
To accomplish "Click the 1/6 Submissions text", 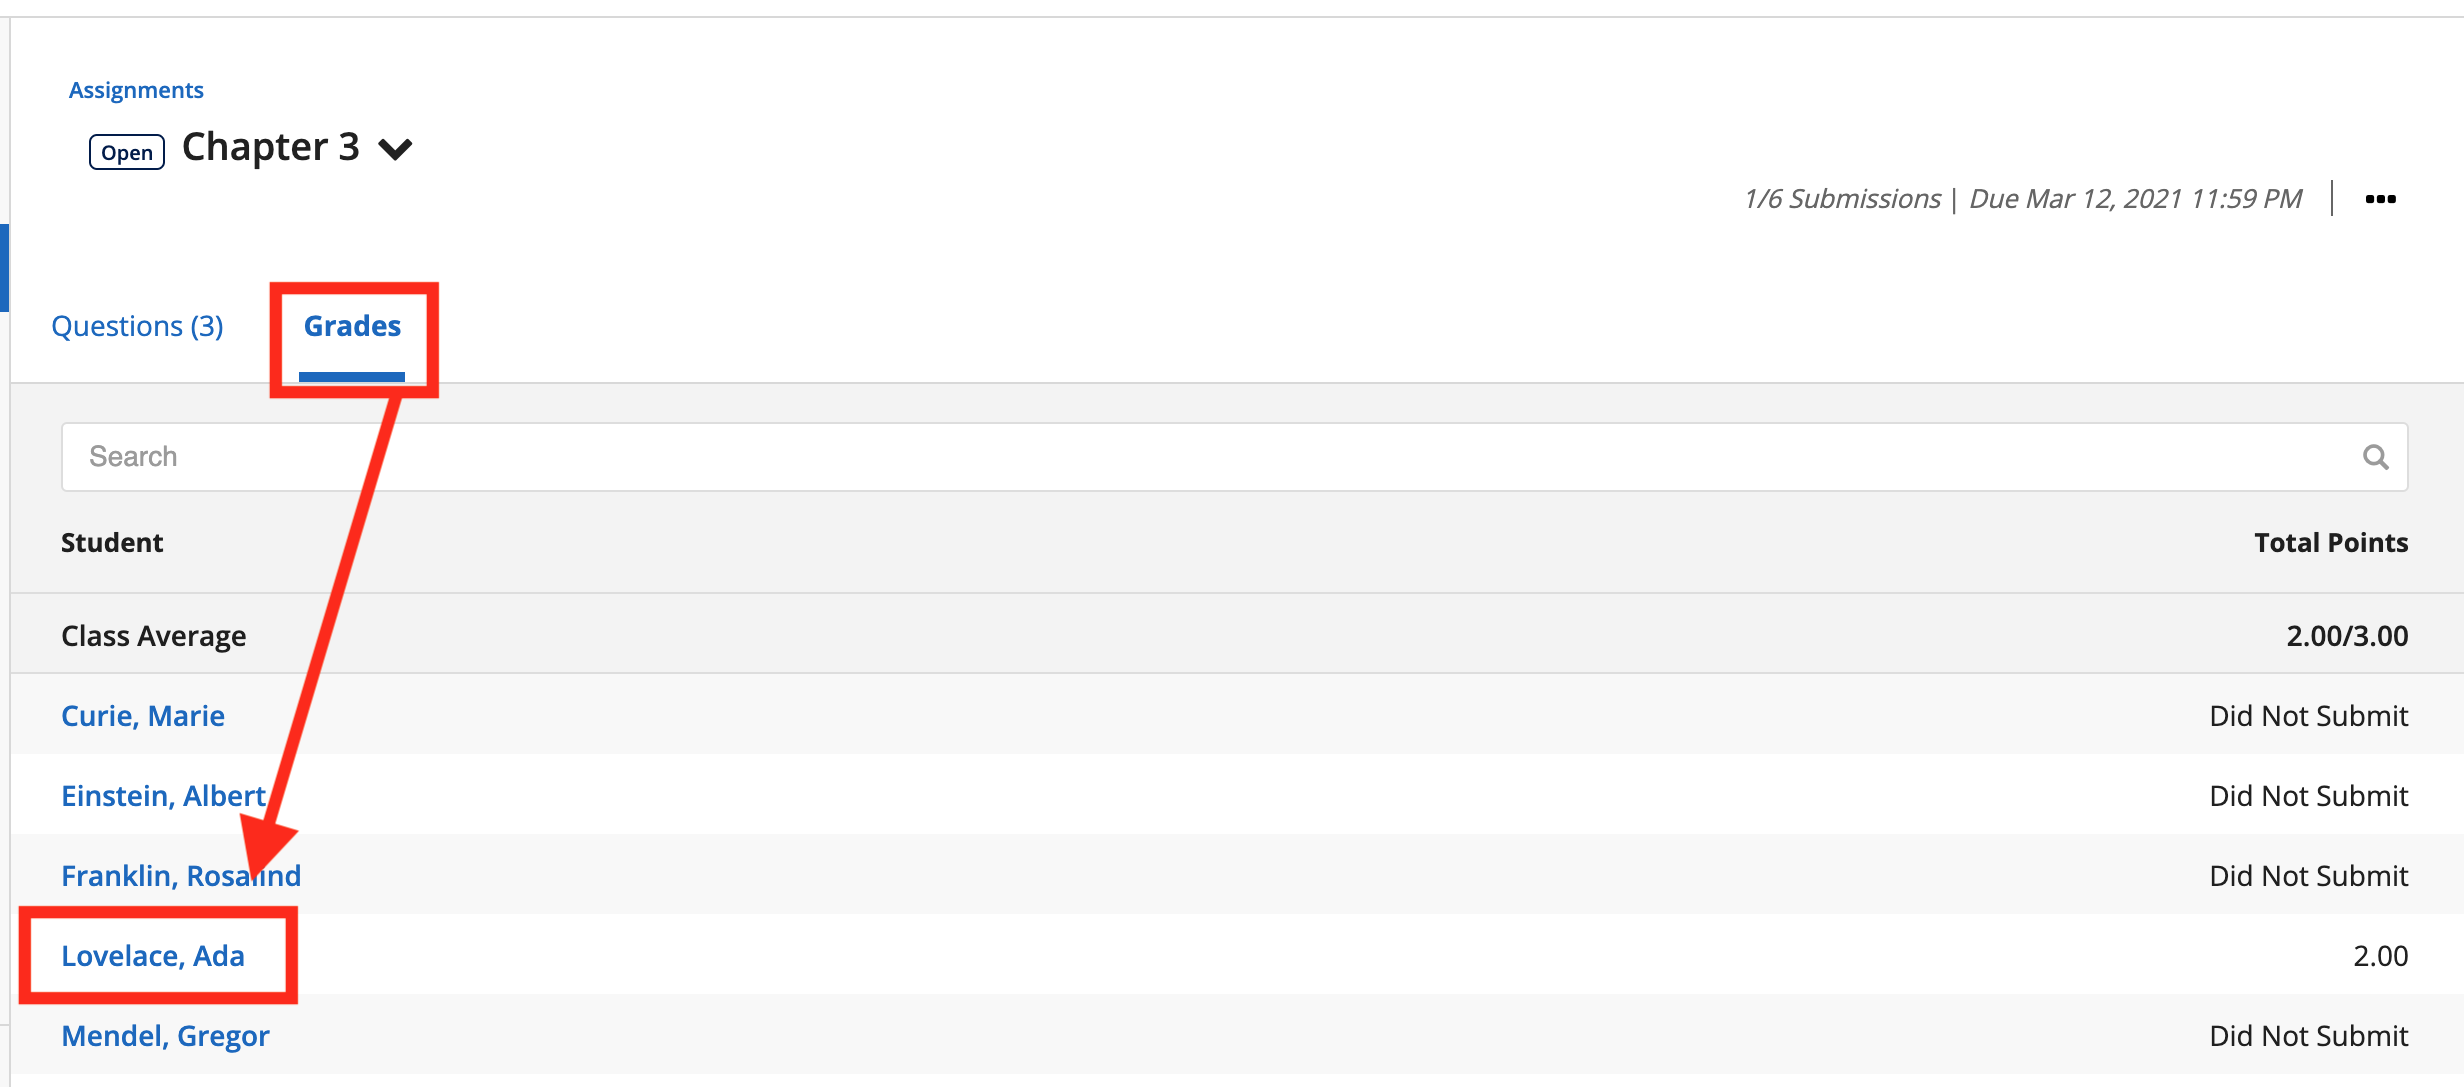I will click(x=1842, y=199).
